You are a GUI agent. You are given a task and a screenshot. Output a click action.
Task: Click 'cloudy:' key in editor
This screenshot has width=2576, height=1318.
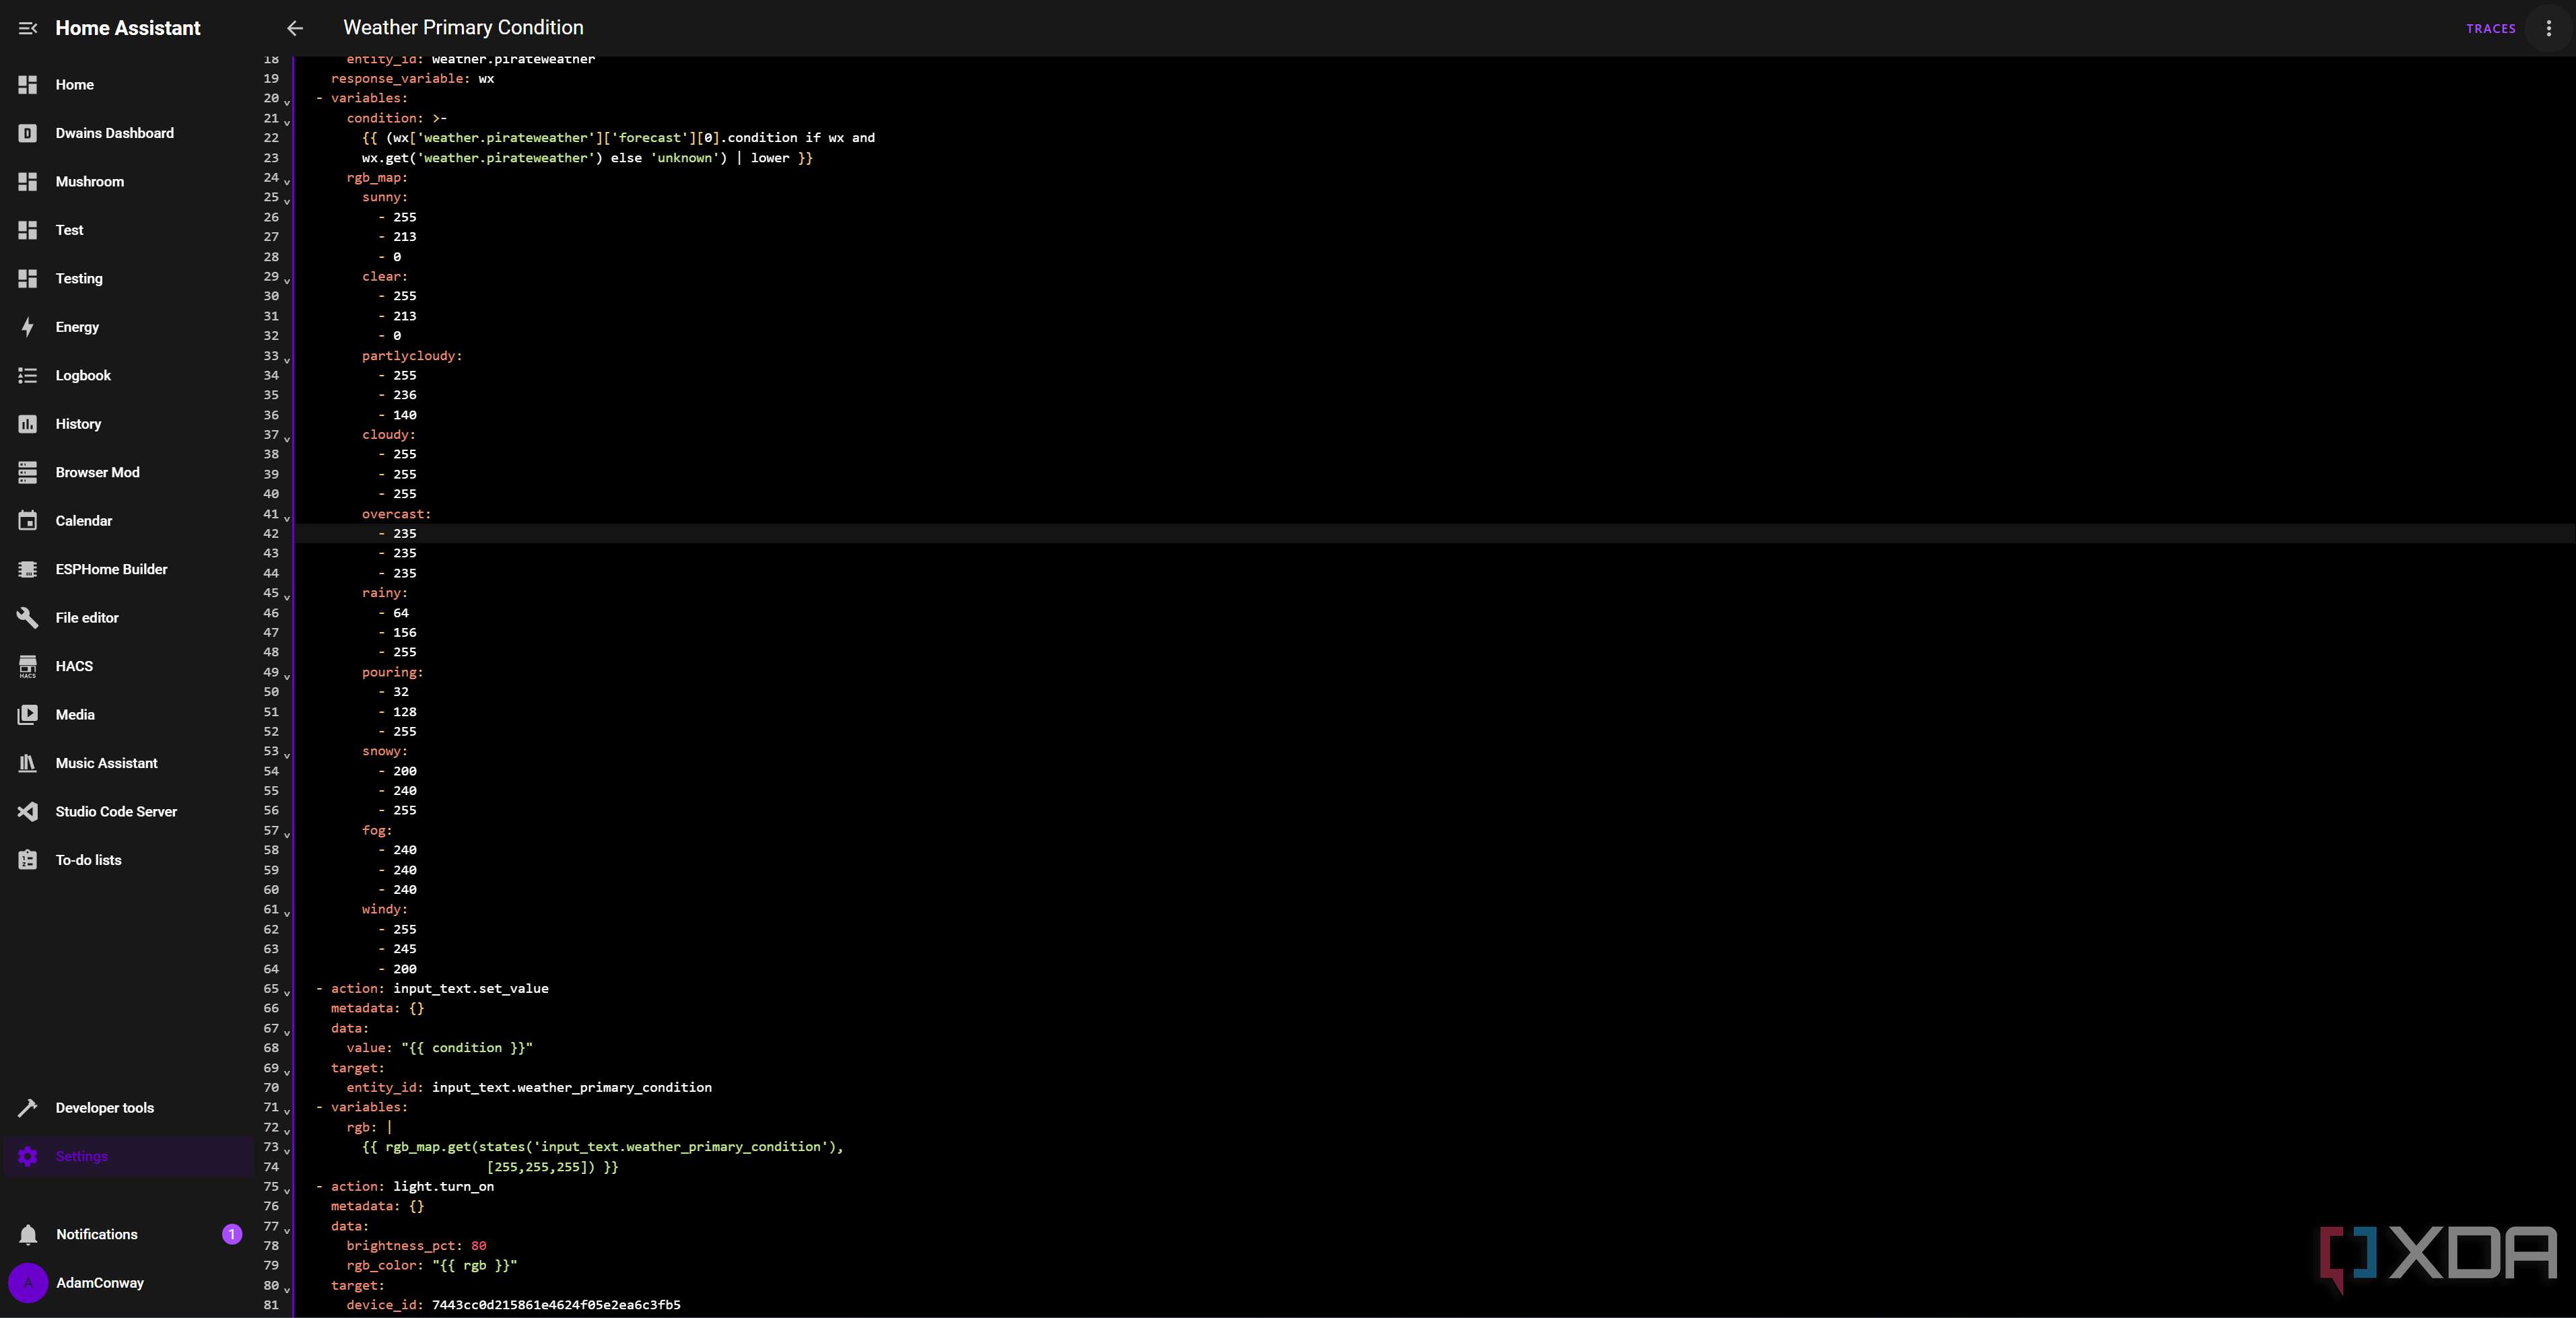[x=389, y=435]
